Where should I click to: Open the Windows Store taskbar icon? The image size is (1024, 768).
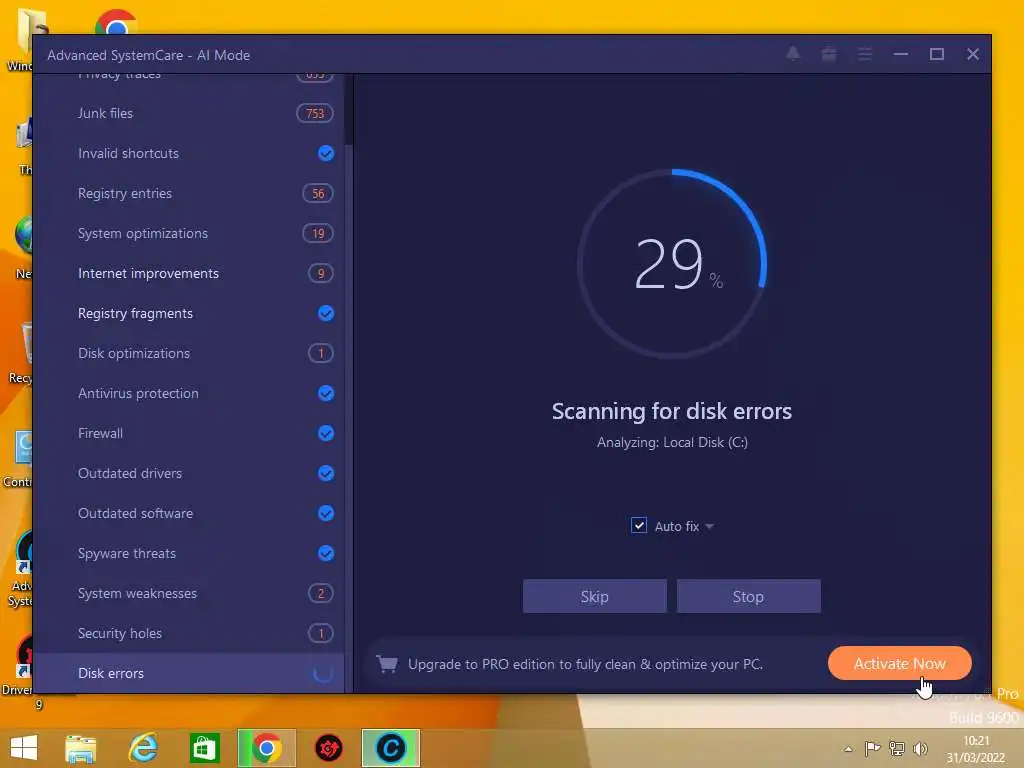tap(204, 748)
